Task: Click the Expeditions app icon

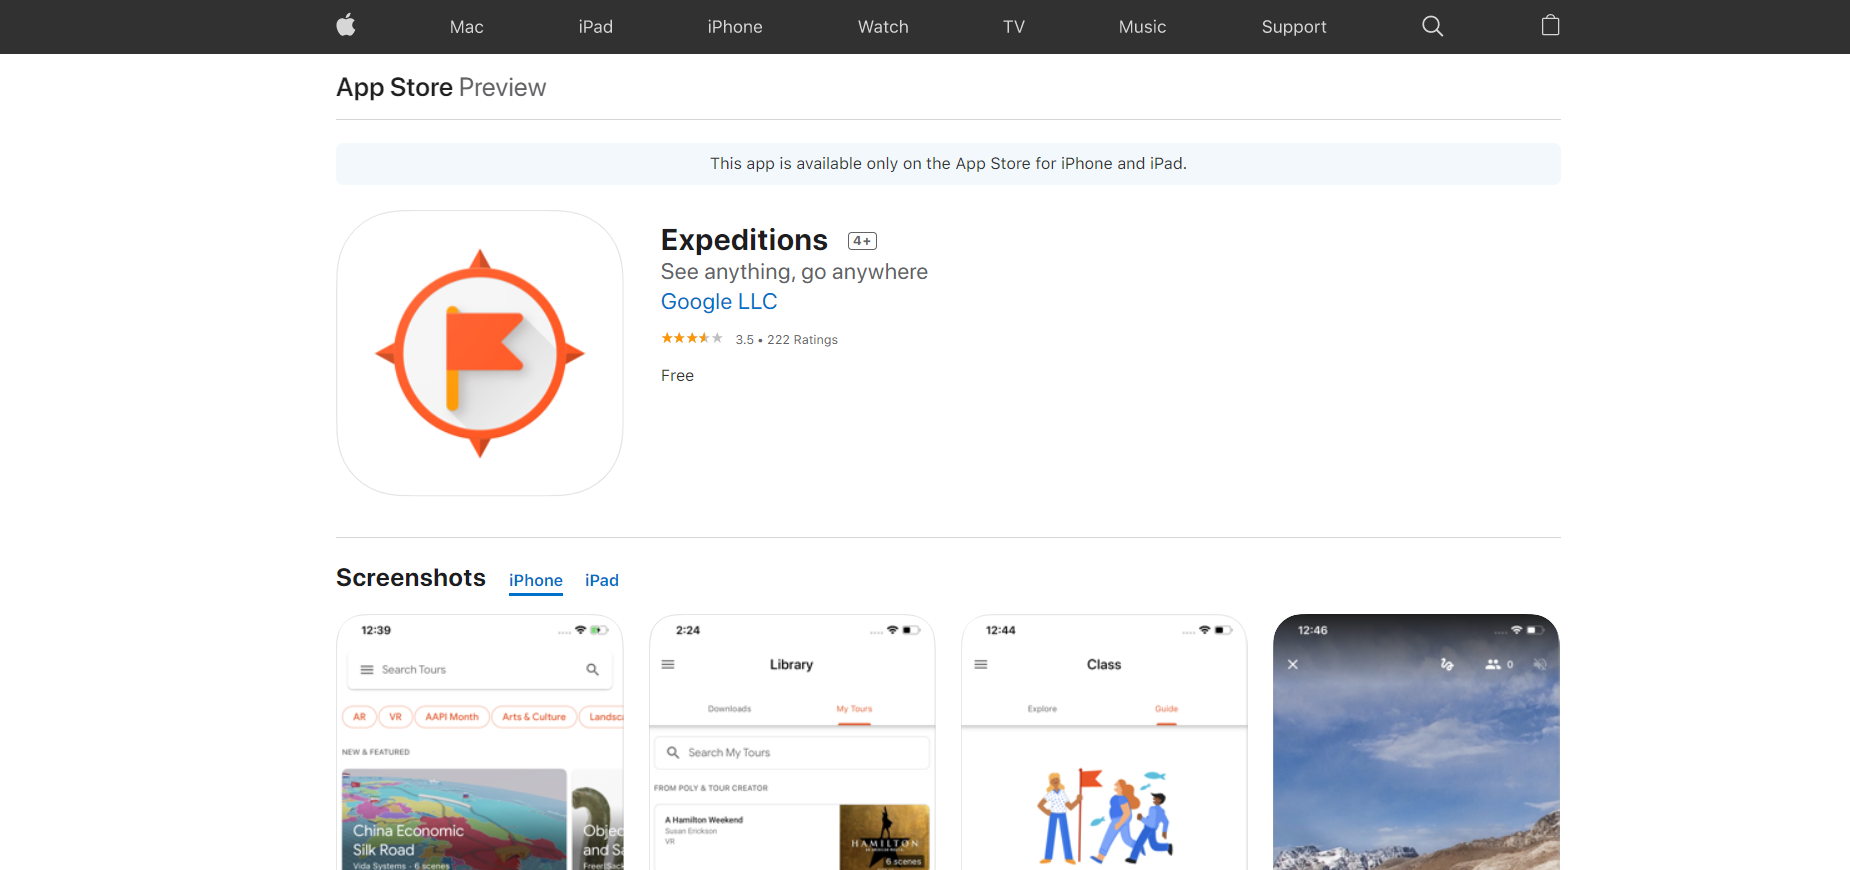Action: click(x=480, y=353)
